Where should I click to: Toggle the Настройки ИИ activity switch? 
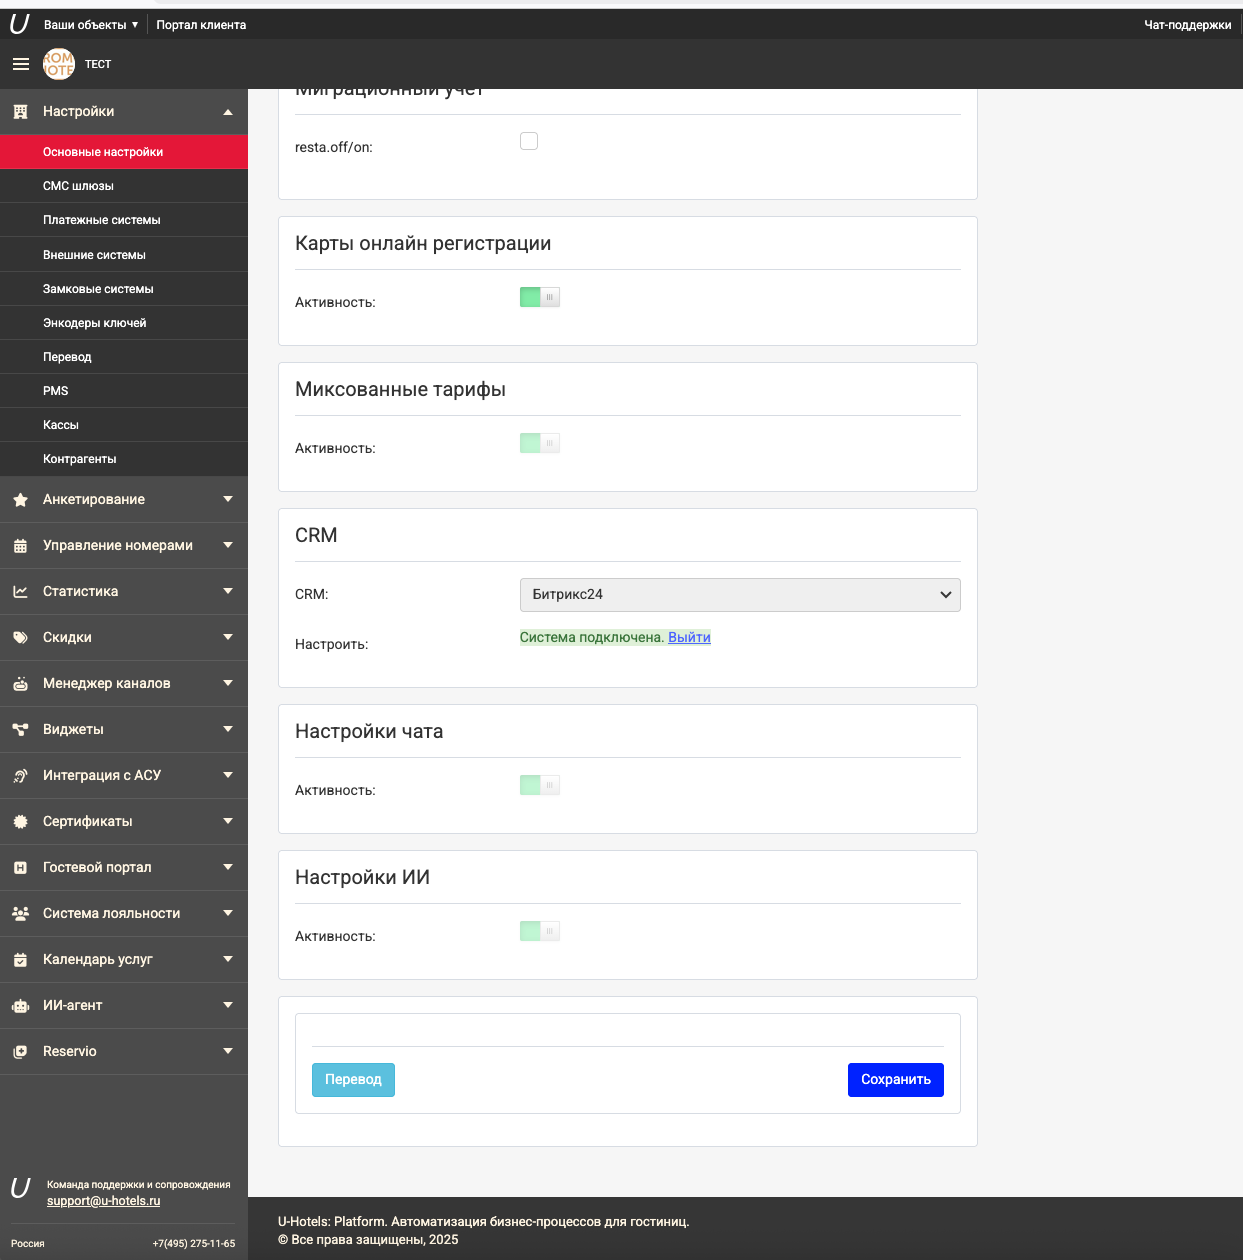pyautogui.click(x=540, y=931)
